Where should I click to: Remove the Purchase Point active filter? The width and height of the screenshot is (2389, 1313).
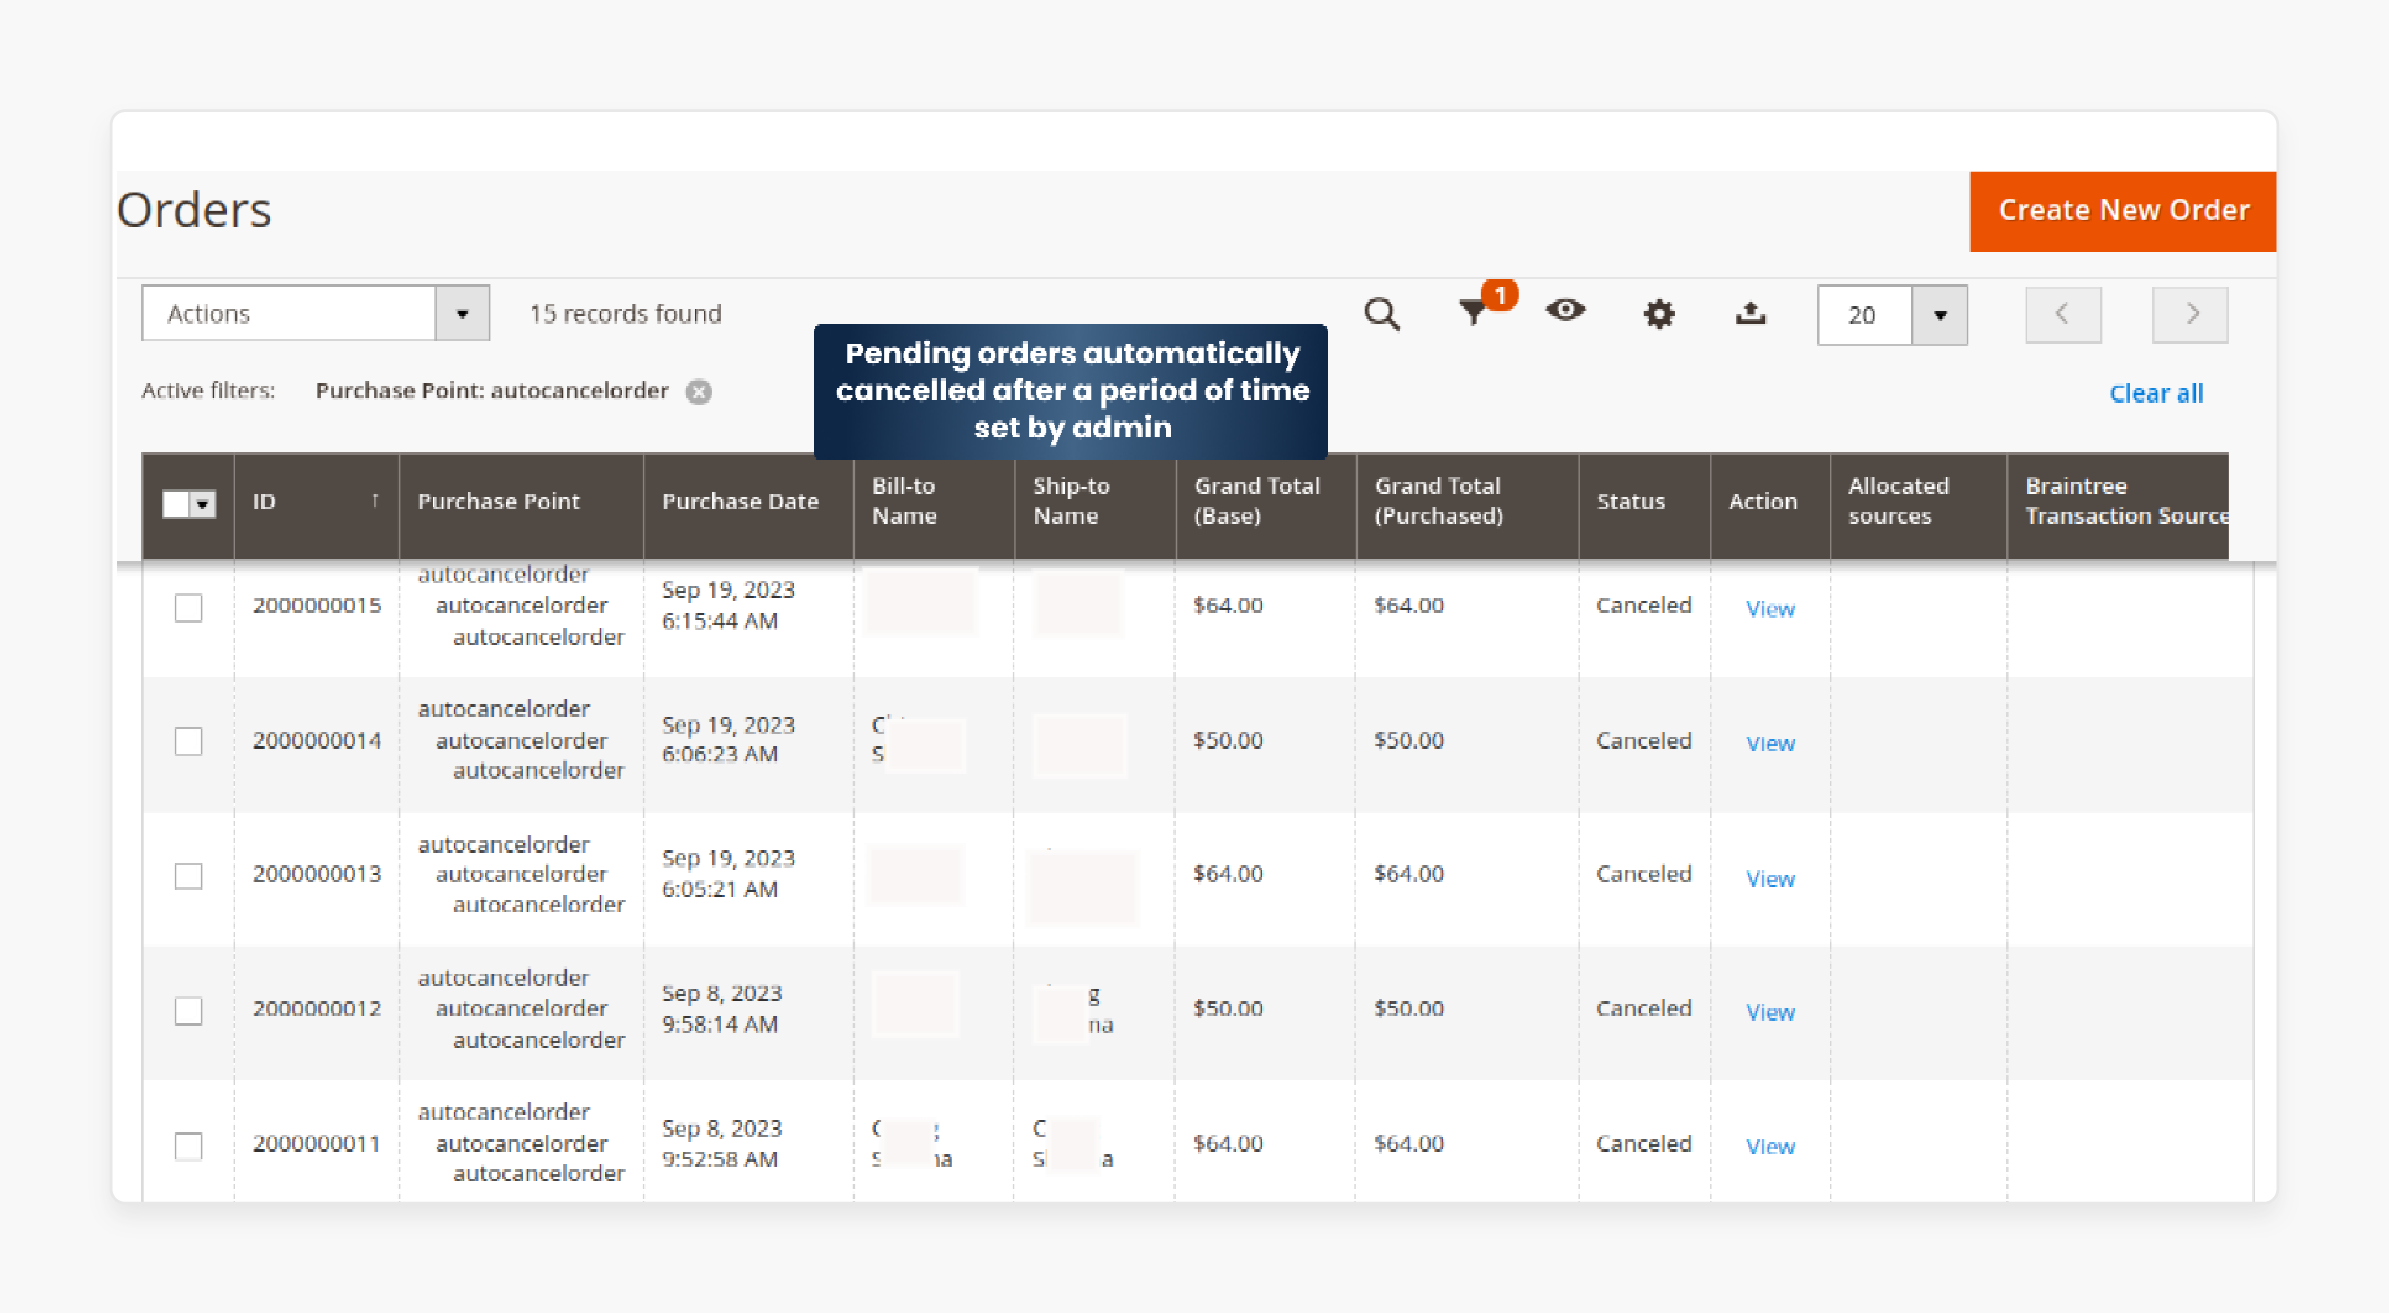click(x=699, y=392)
